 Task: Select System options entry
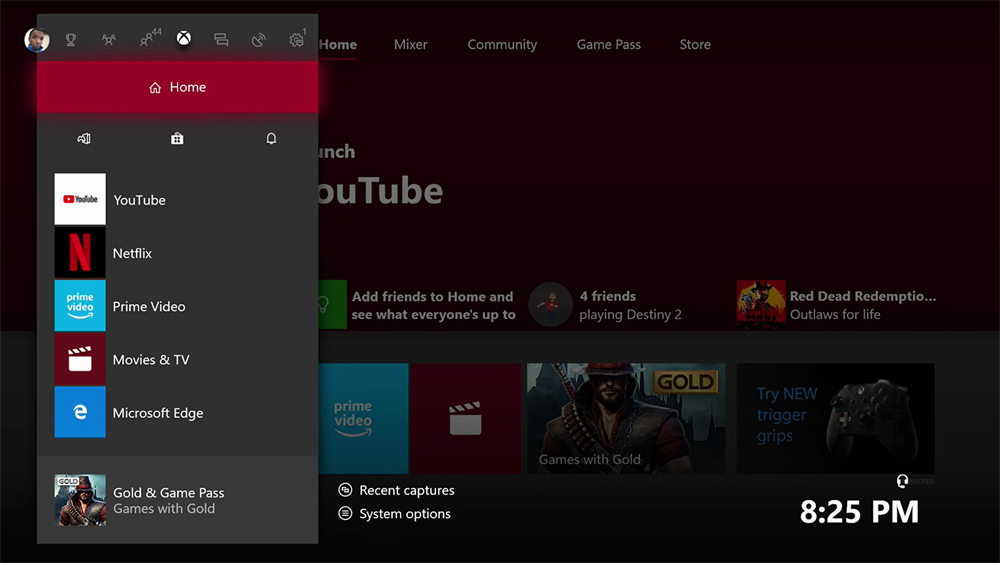[394, 513]
